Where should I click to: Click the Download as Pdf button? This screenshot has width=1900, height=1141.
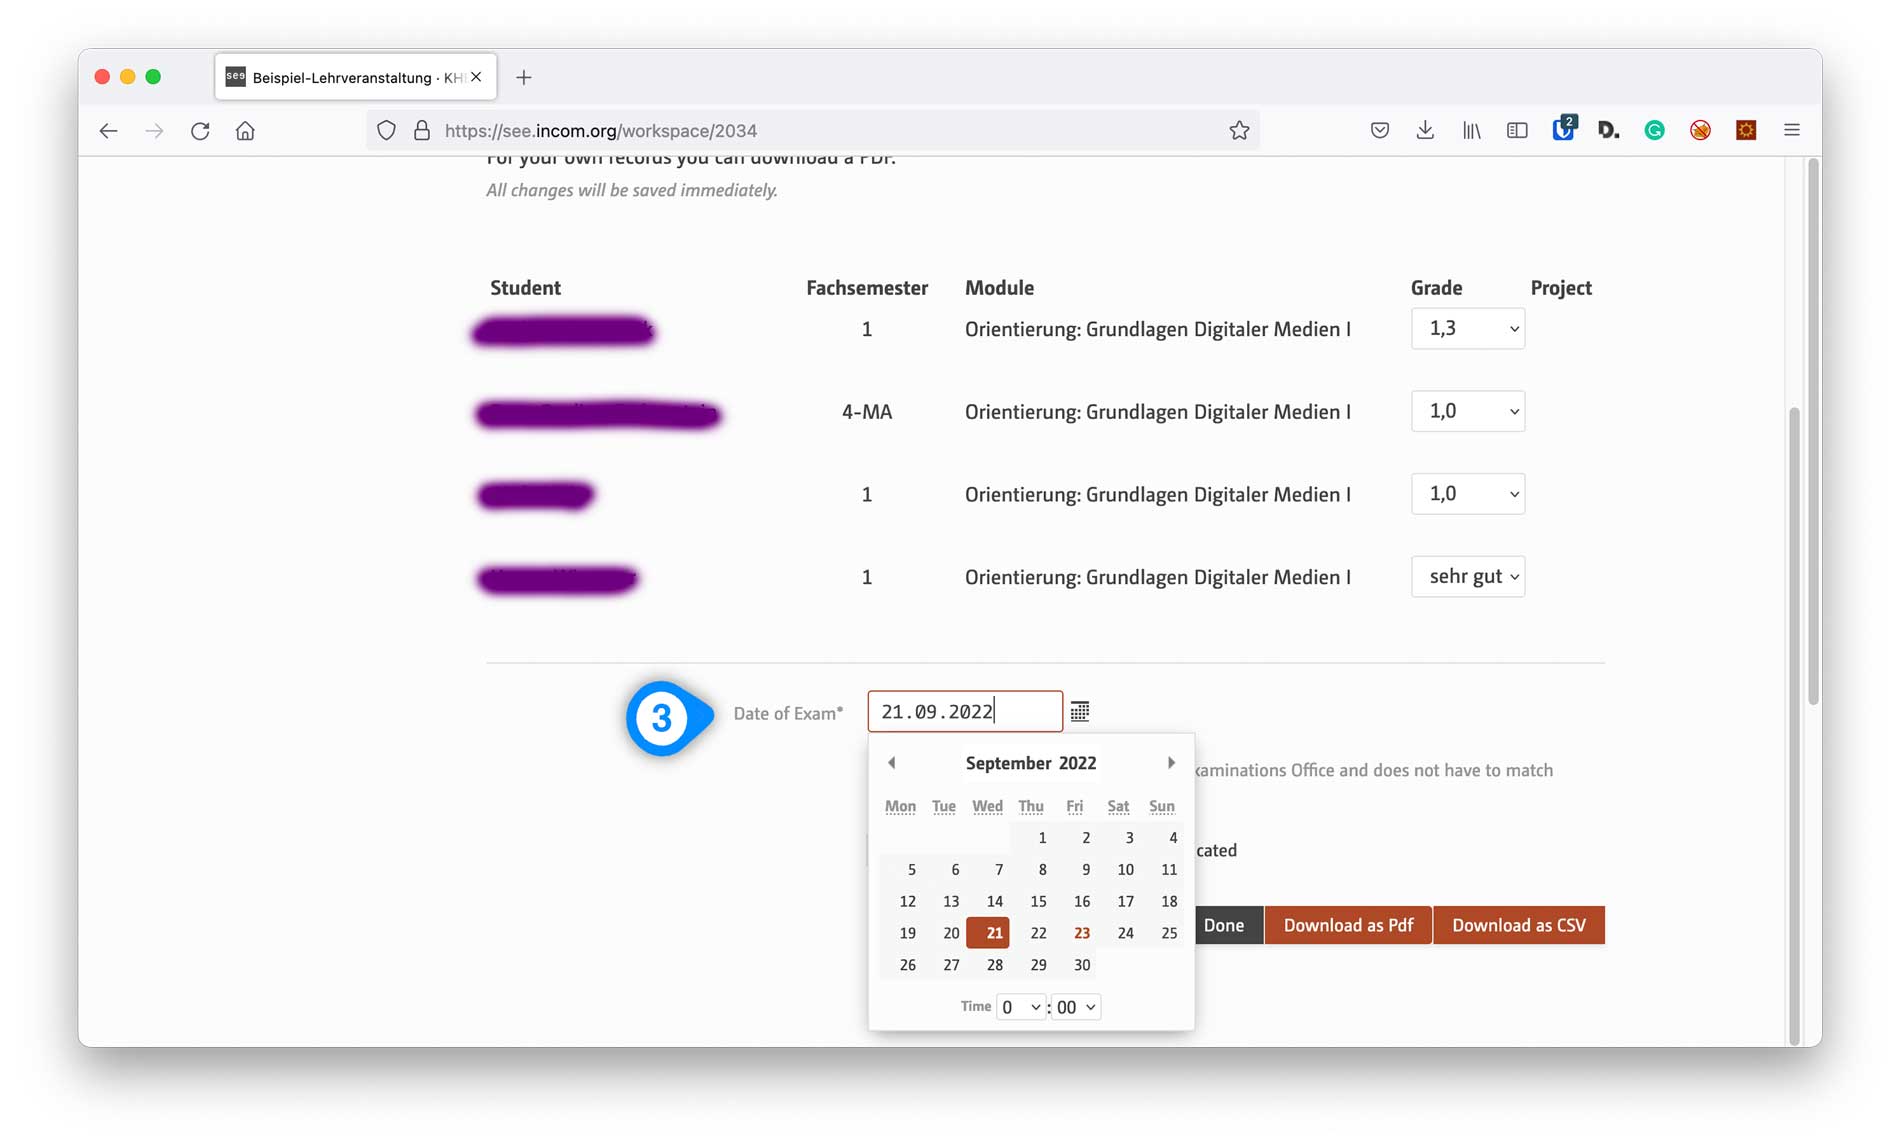[1347, 925]
